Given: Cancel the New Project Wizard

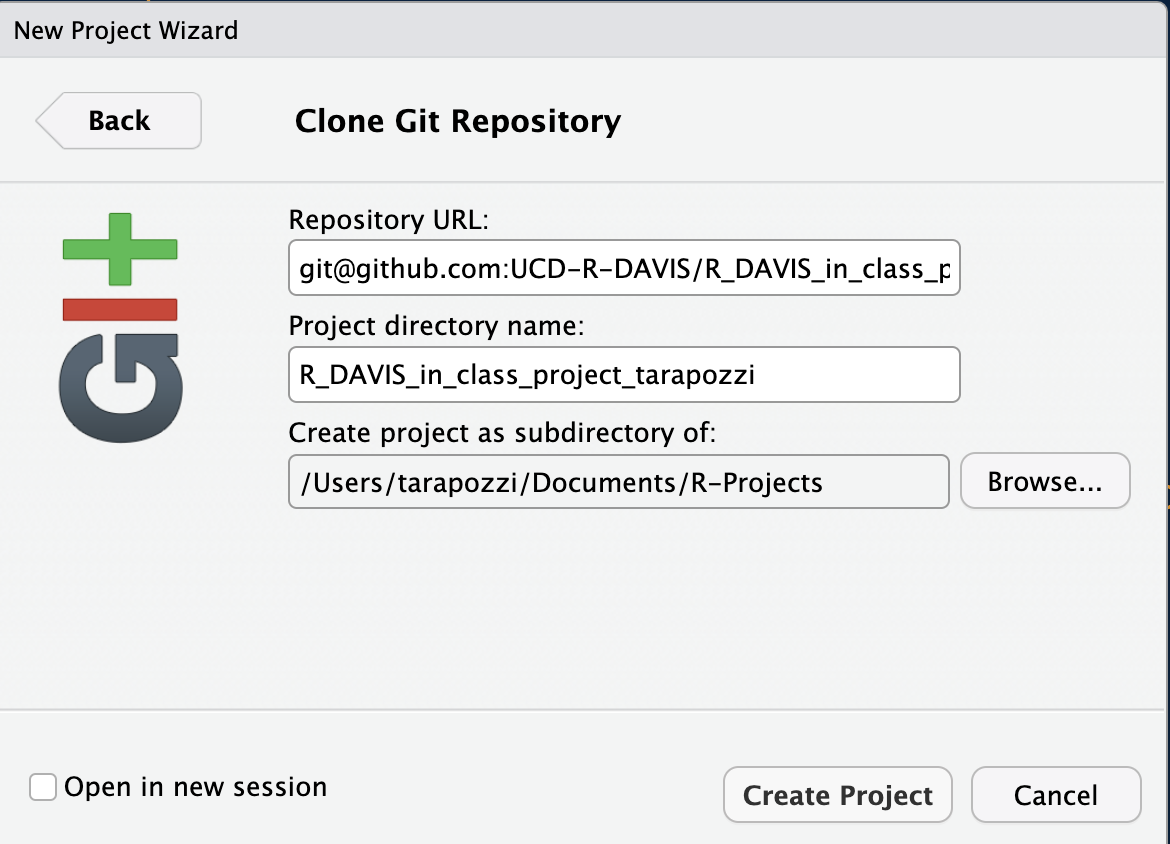Looking at the screenshot, I should [1055, 795].
